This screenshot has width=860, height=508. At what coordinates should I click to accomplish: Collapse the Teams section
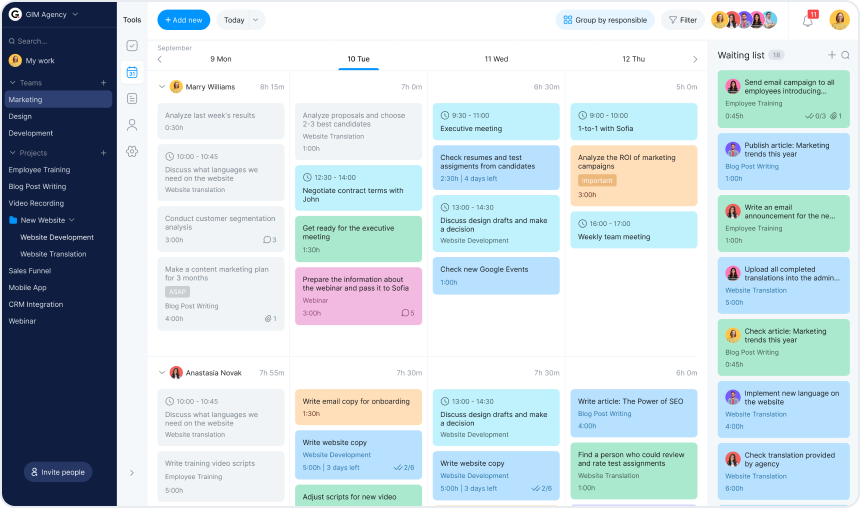pos(13,83)
